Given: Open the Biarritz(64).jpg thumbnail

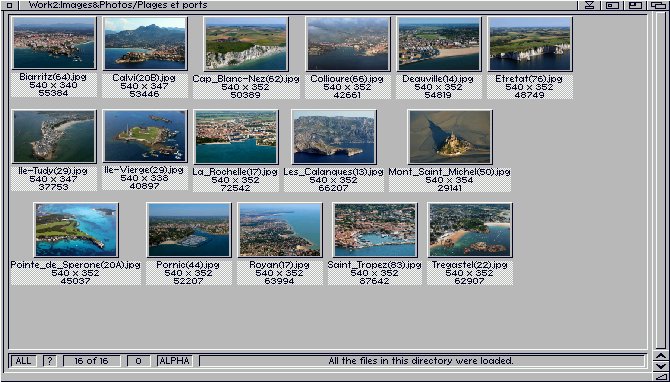Looking at the screenshot, I should click(54, 43).
